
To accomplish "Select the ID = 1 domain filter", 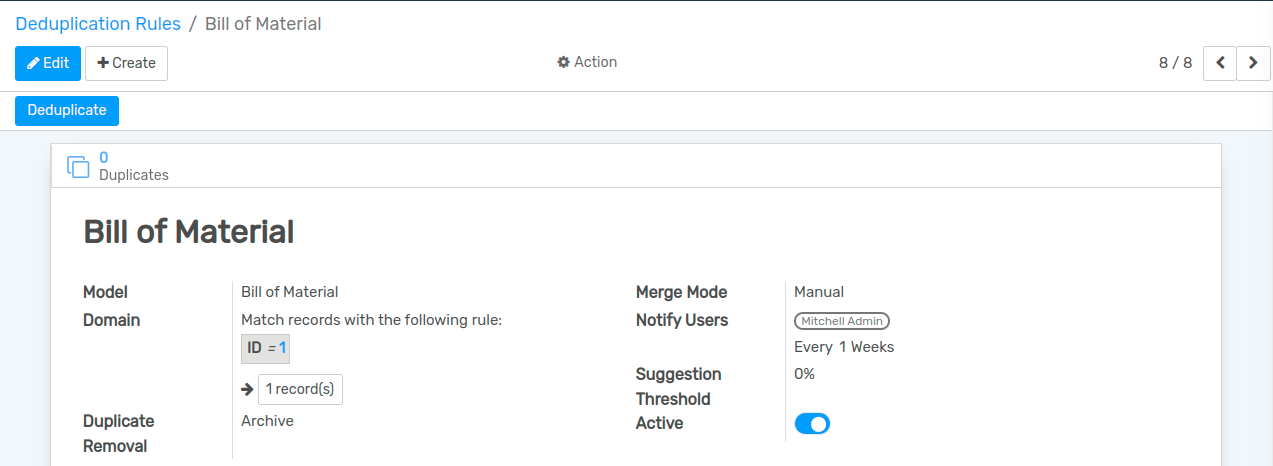I will coord(266,348).
